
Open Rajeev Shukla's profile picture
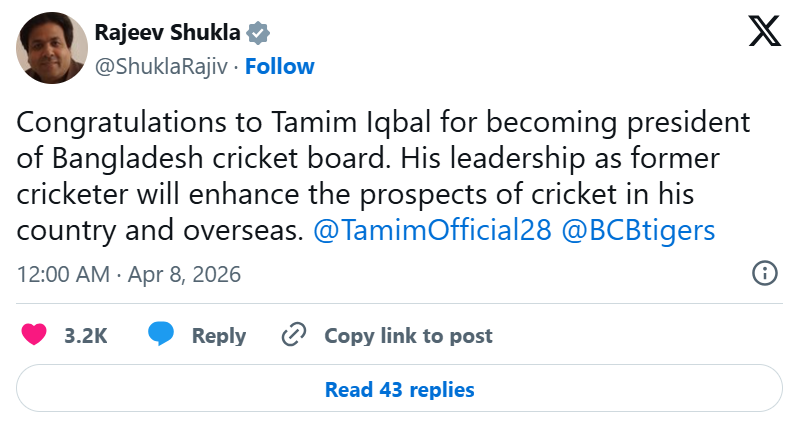(x=51, y=49)
